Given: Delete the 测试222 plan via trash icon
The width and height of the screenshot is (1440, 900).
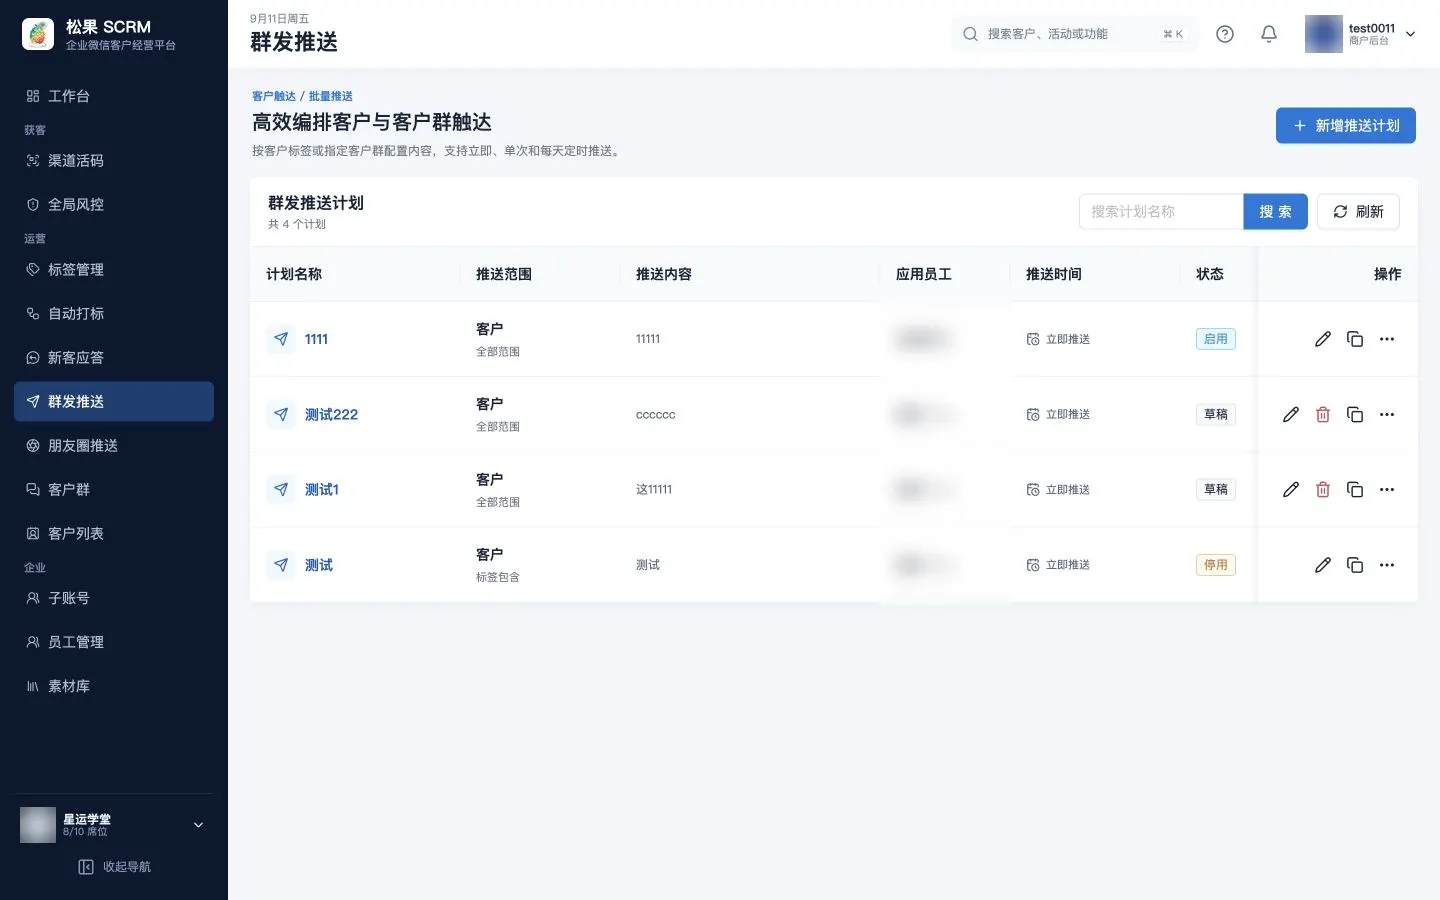Looking at the screenshot, I should coord(1322,414).
